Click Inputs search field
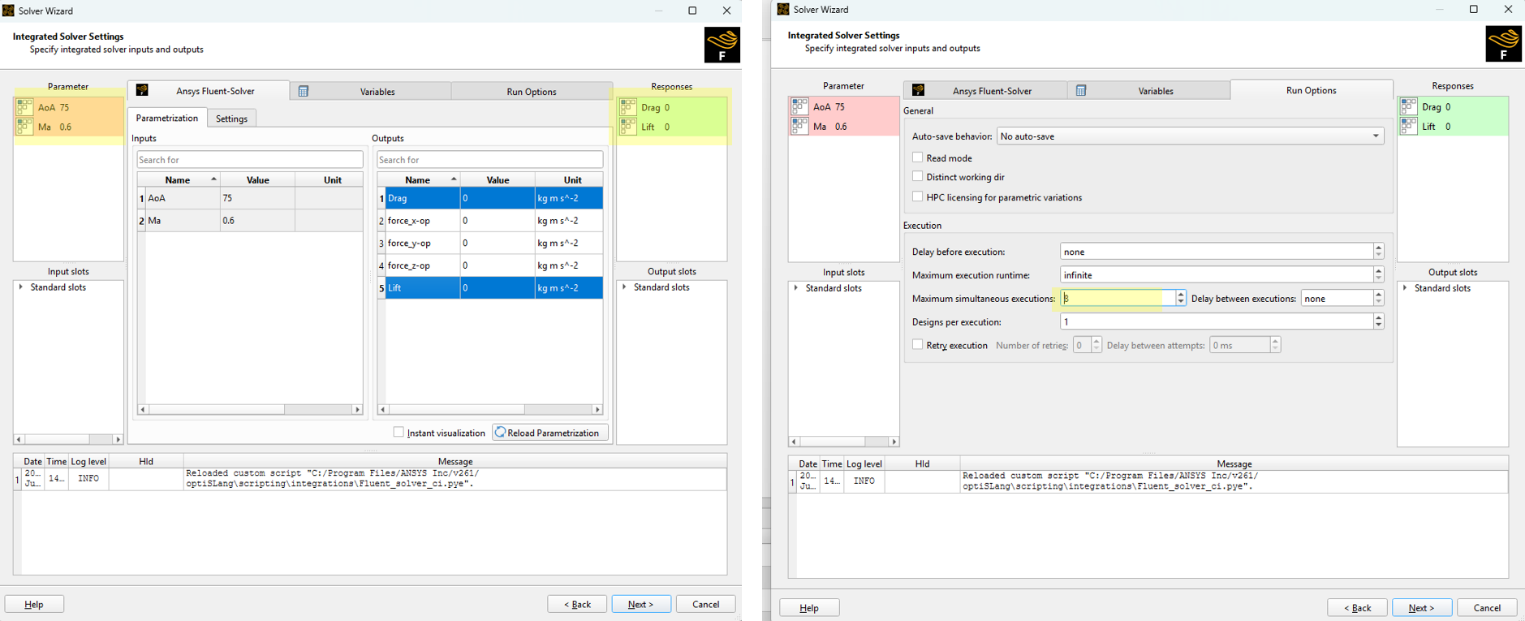Screen dimensions: 1525x621 (x=250, y=160)
